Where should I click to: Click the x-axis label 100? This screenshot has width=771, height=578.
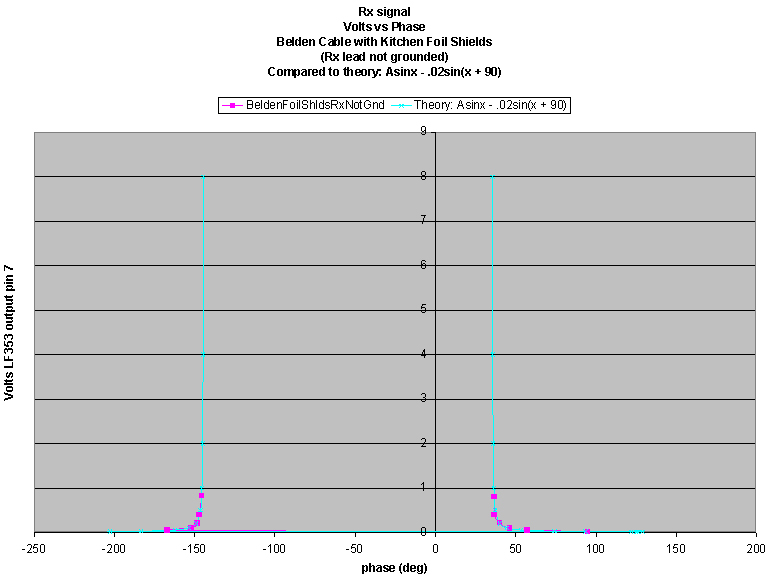(x=595, y=548)
